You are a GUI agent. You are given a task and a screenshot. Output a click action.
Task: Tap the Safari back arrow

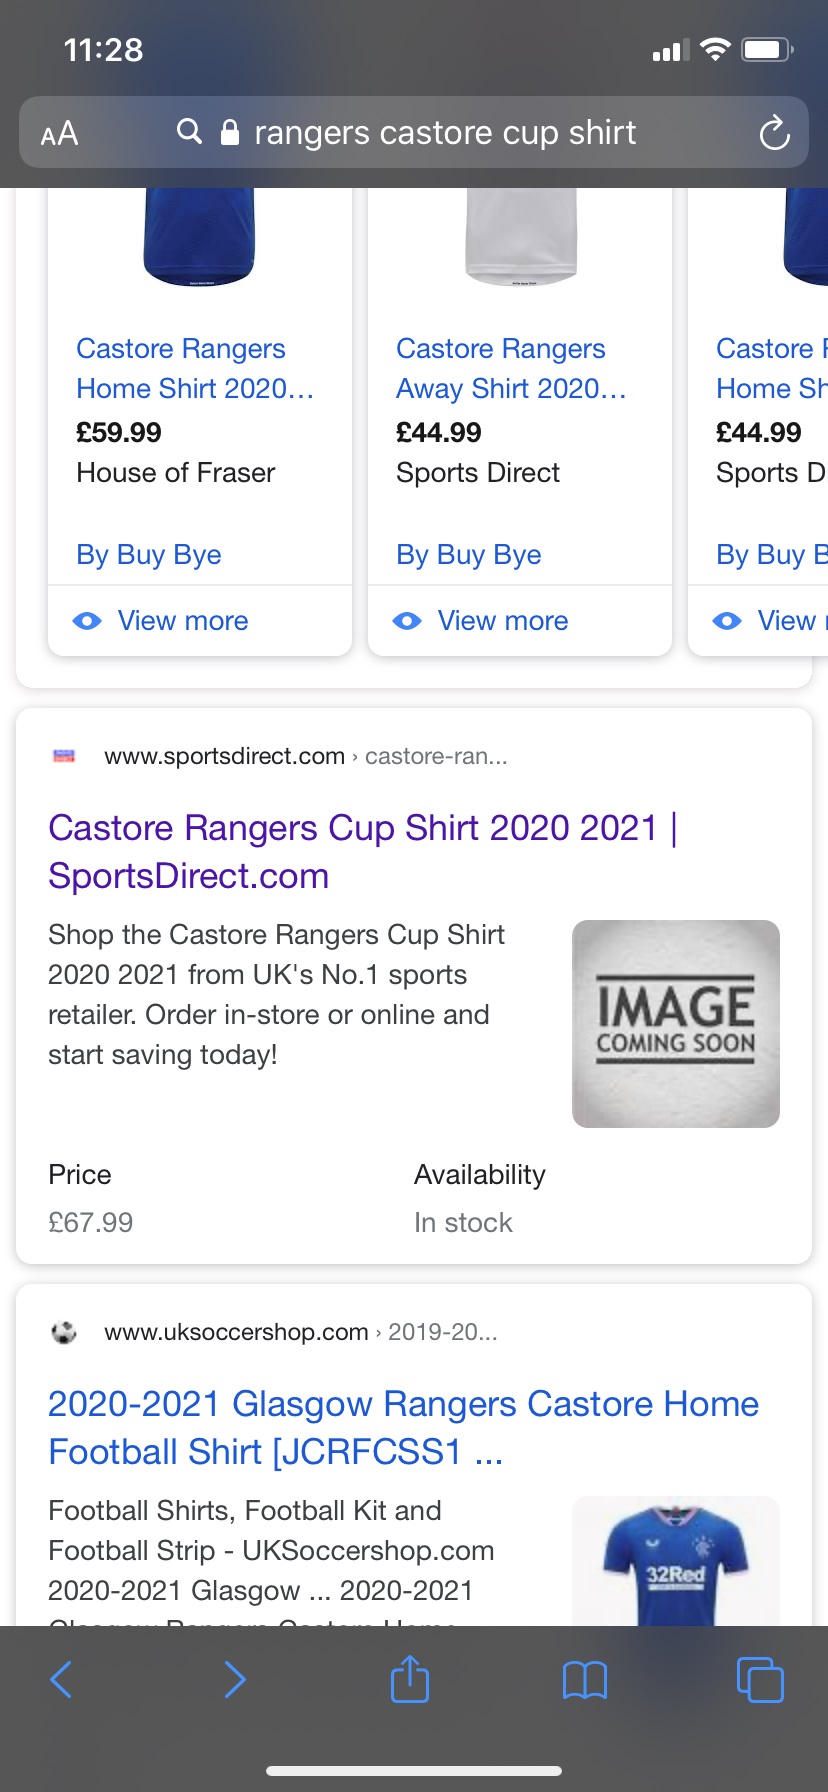[61, 1679]
